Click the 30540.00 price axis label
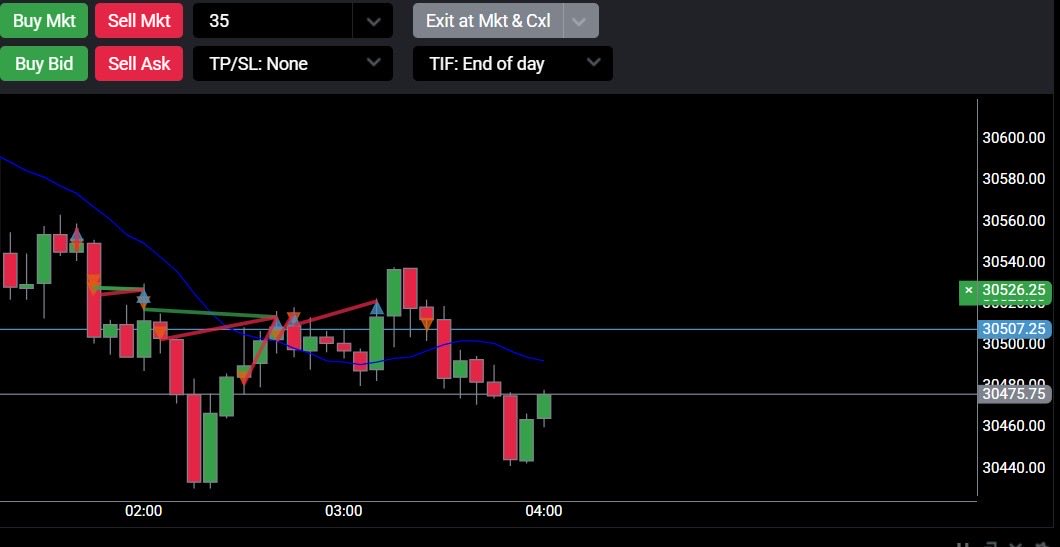This screenshot has height=547, width=1060. click(1013, 262)
